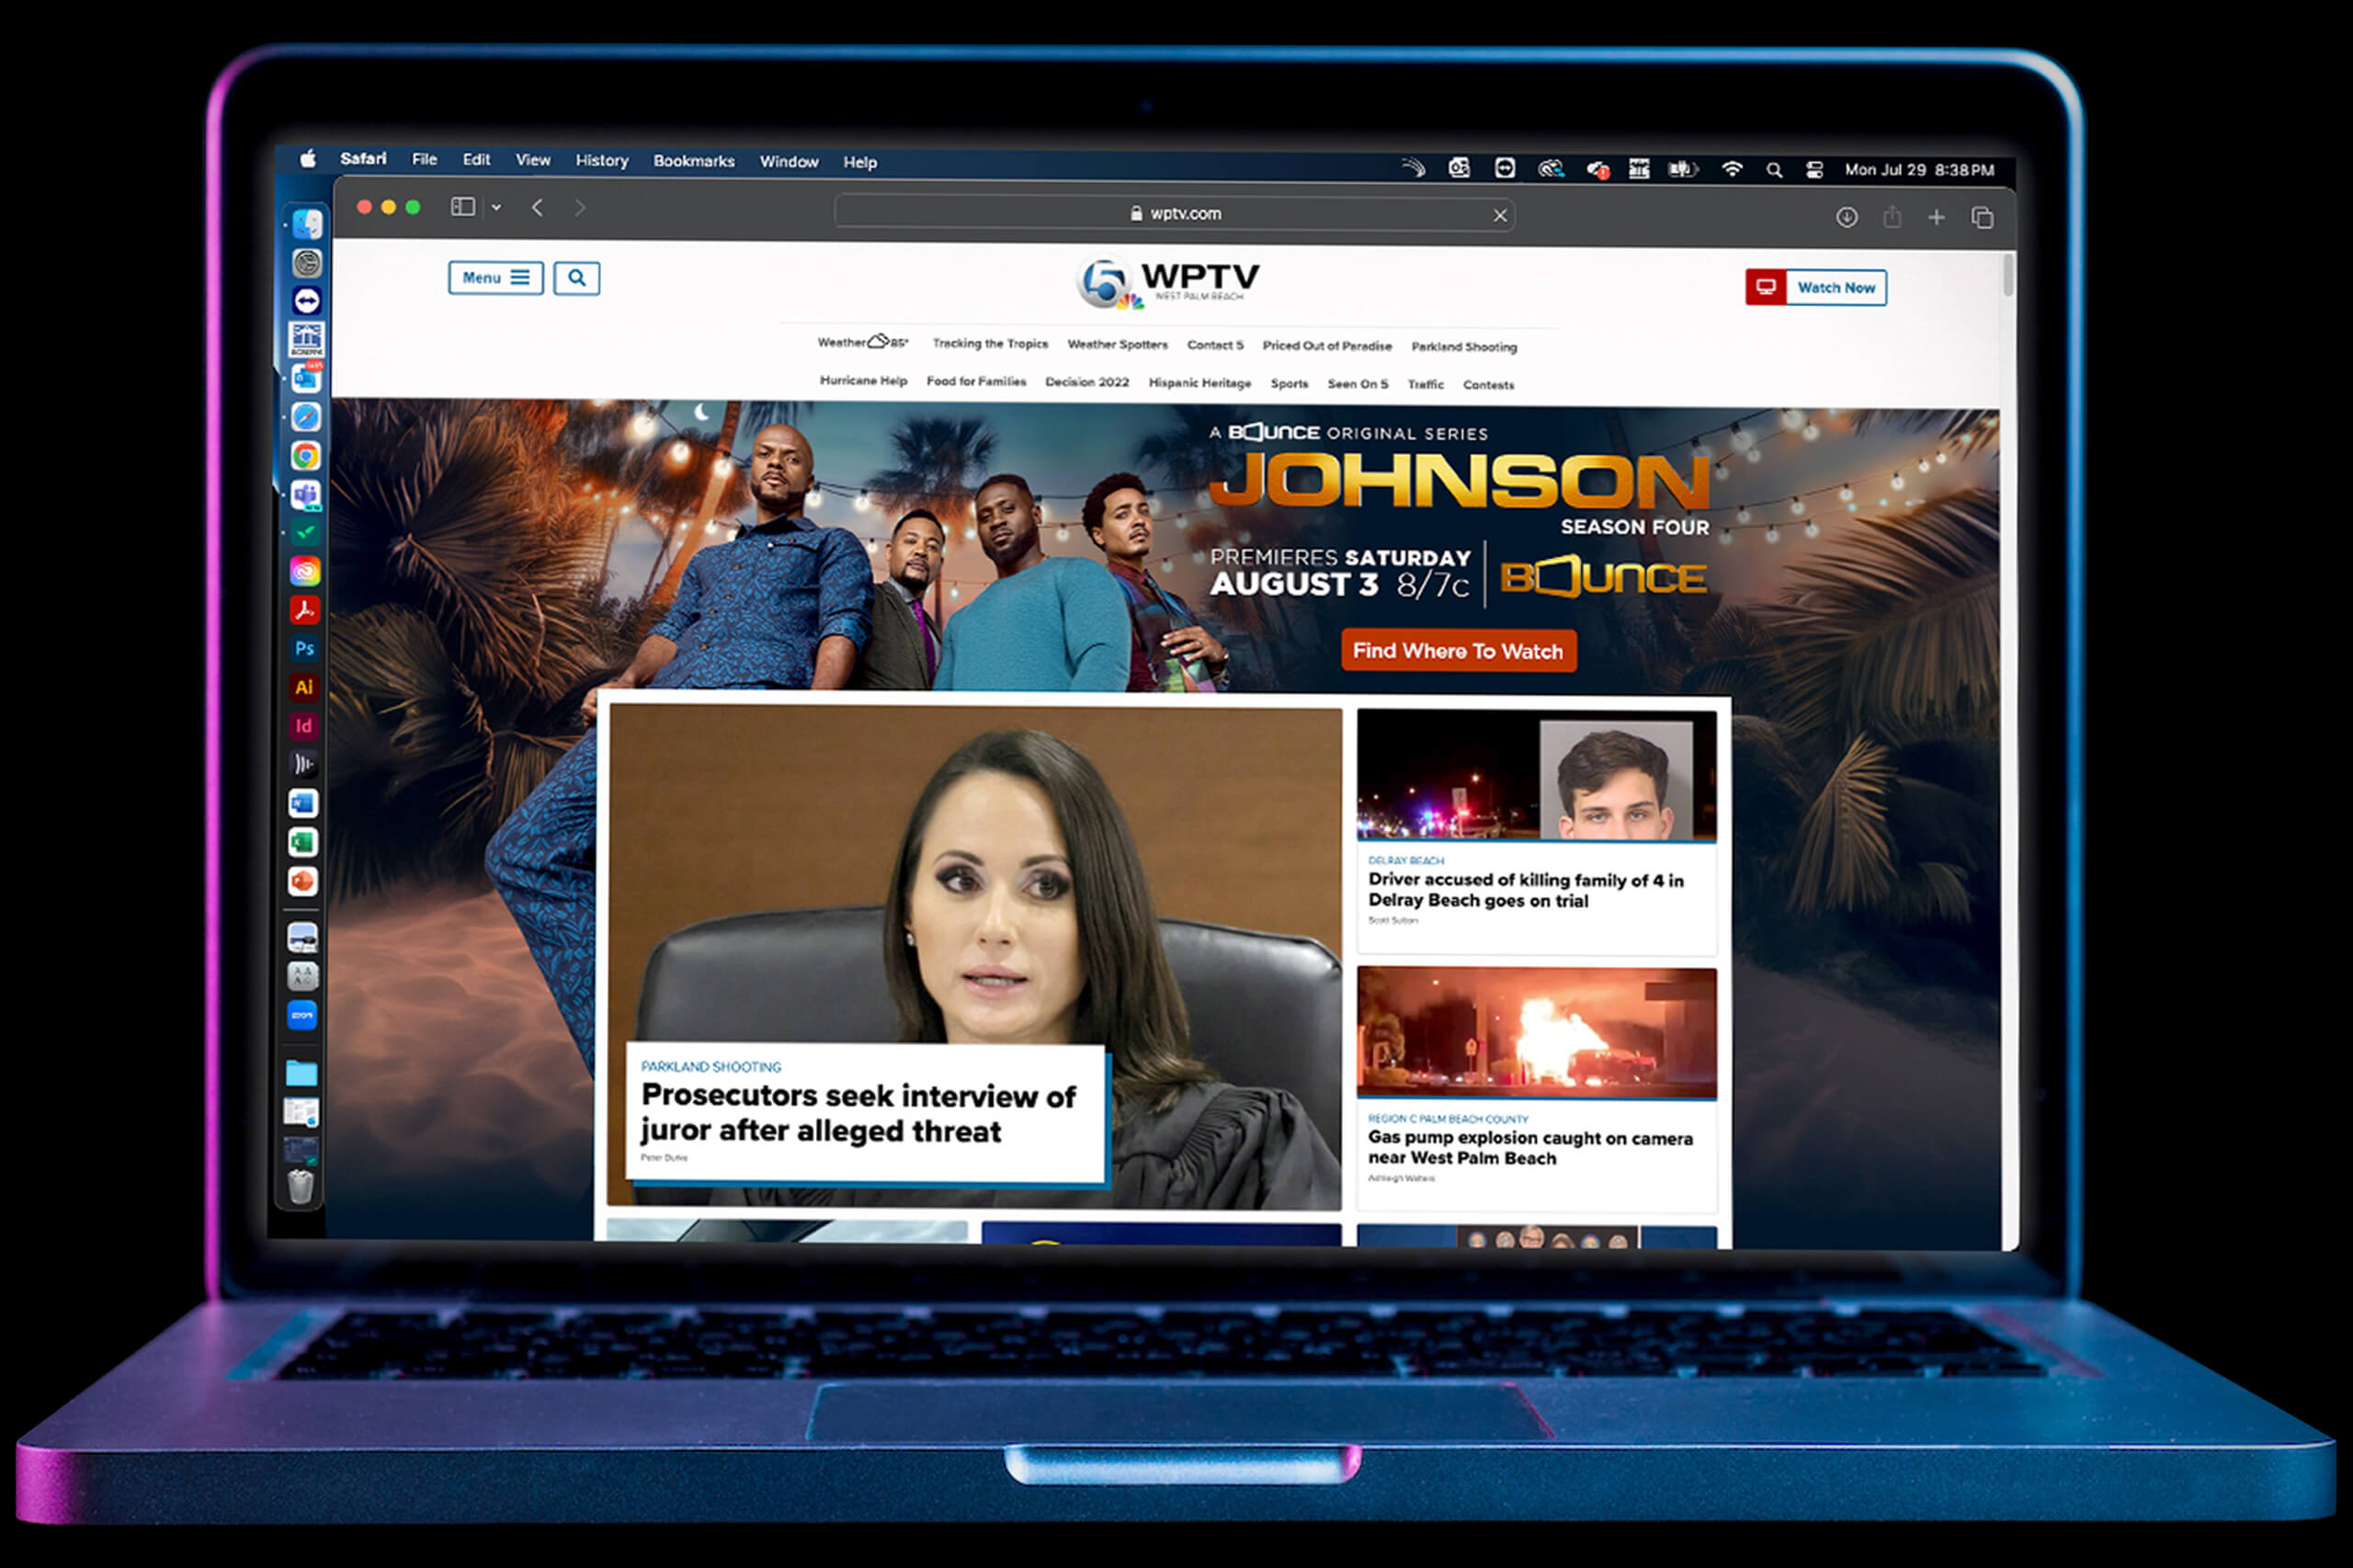2353x1568 pixels.
Task: Open the blue folder in dock
Action: [x=301, y=1073]
